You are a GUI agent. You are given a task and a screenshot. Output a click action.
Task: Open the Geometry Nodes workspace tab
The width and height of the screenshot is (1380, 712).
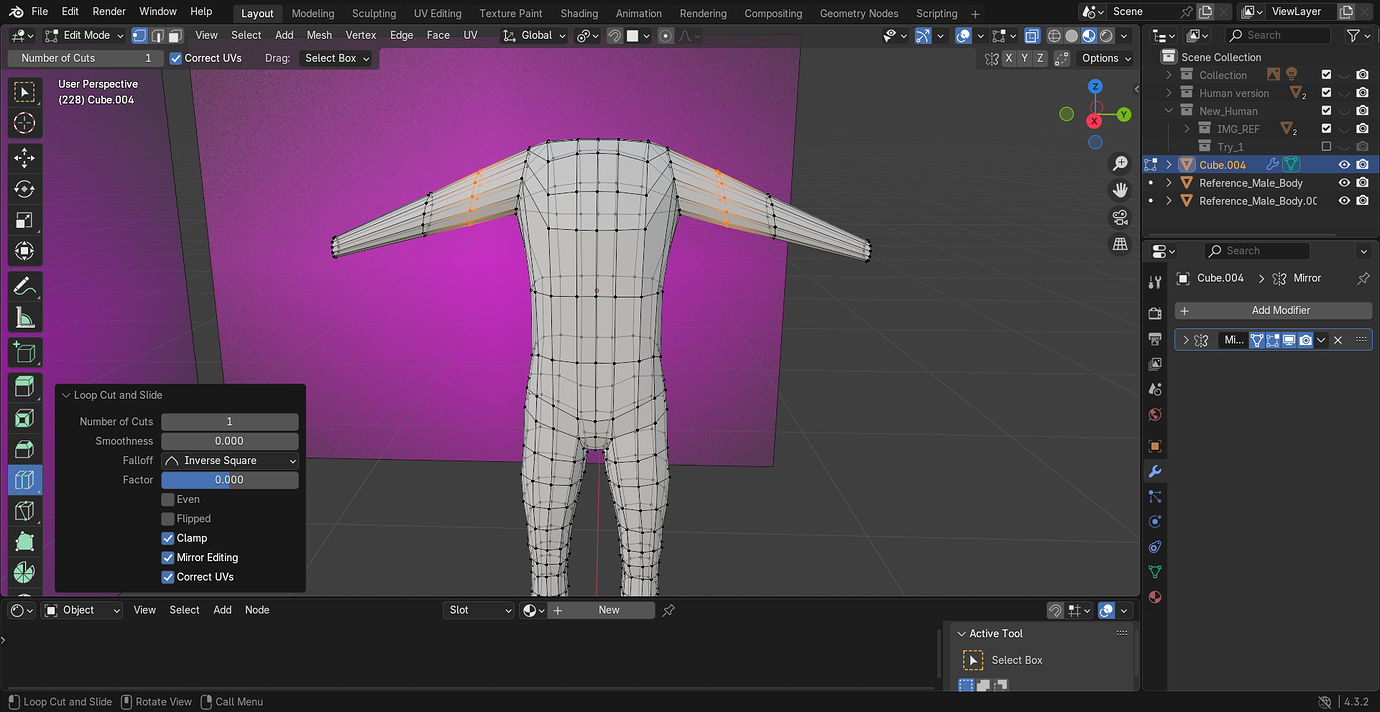(859, 13)
